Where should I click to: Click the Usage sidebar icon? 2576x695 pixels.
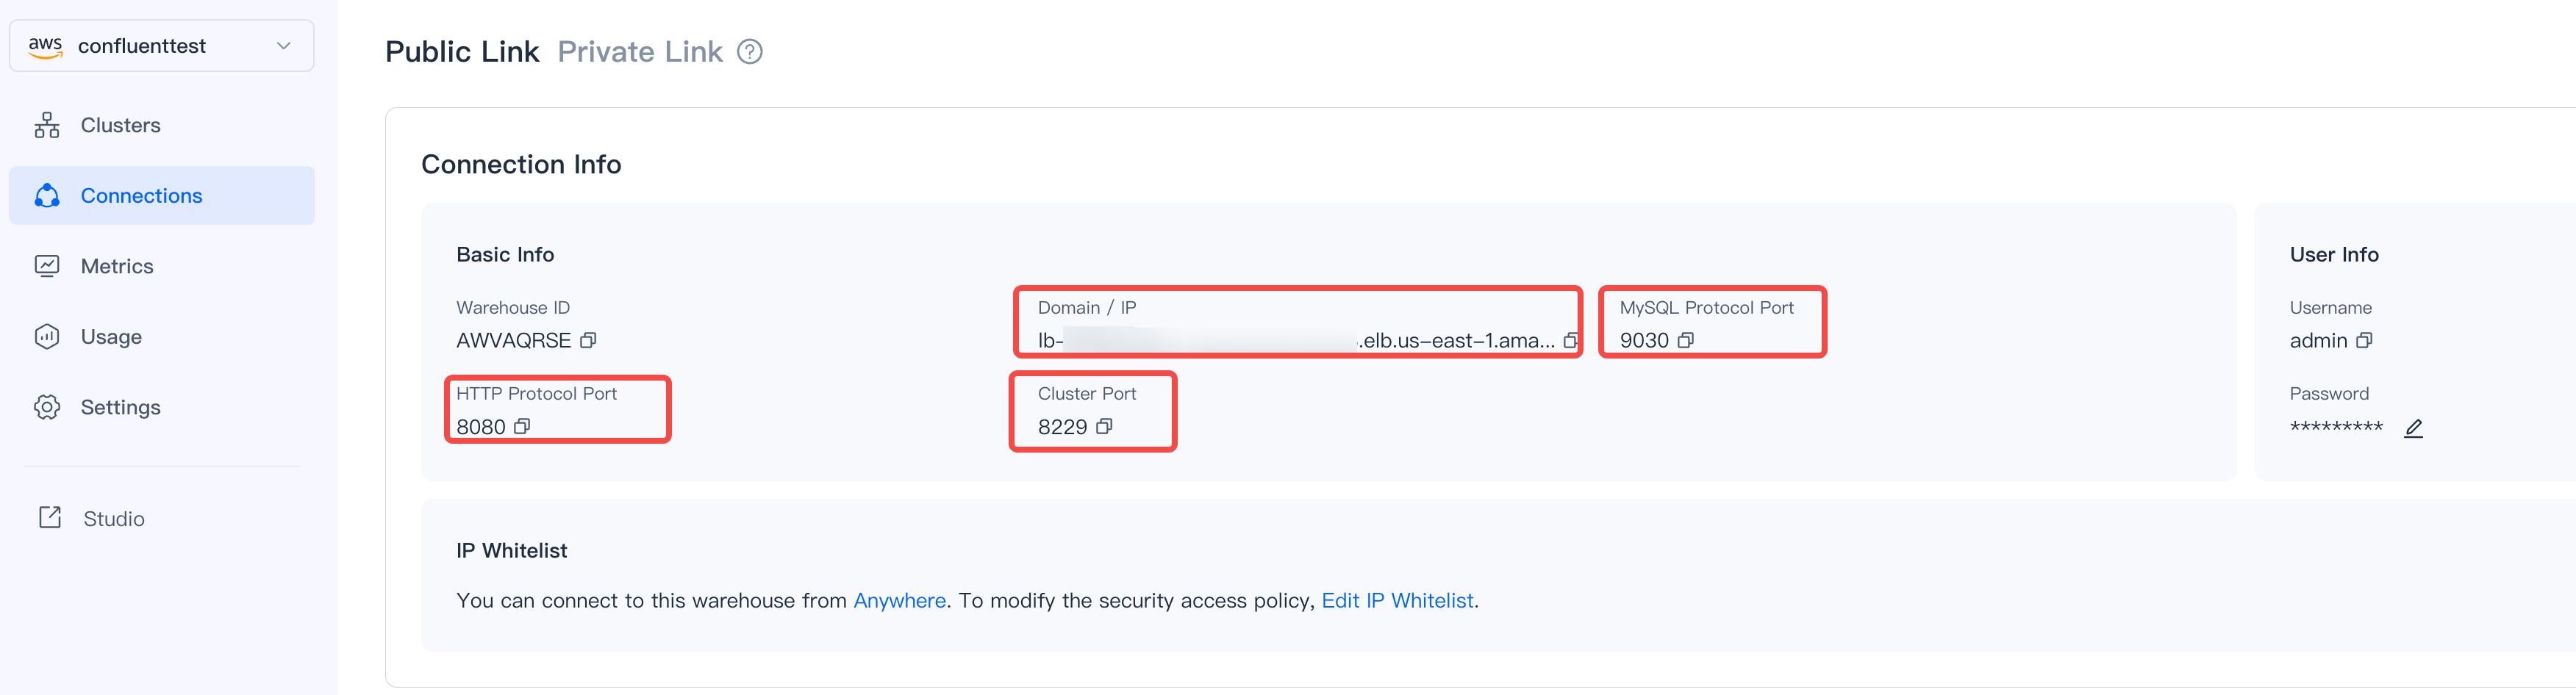click(47, 337)
